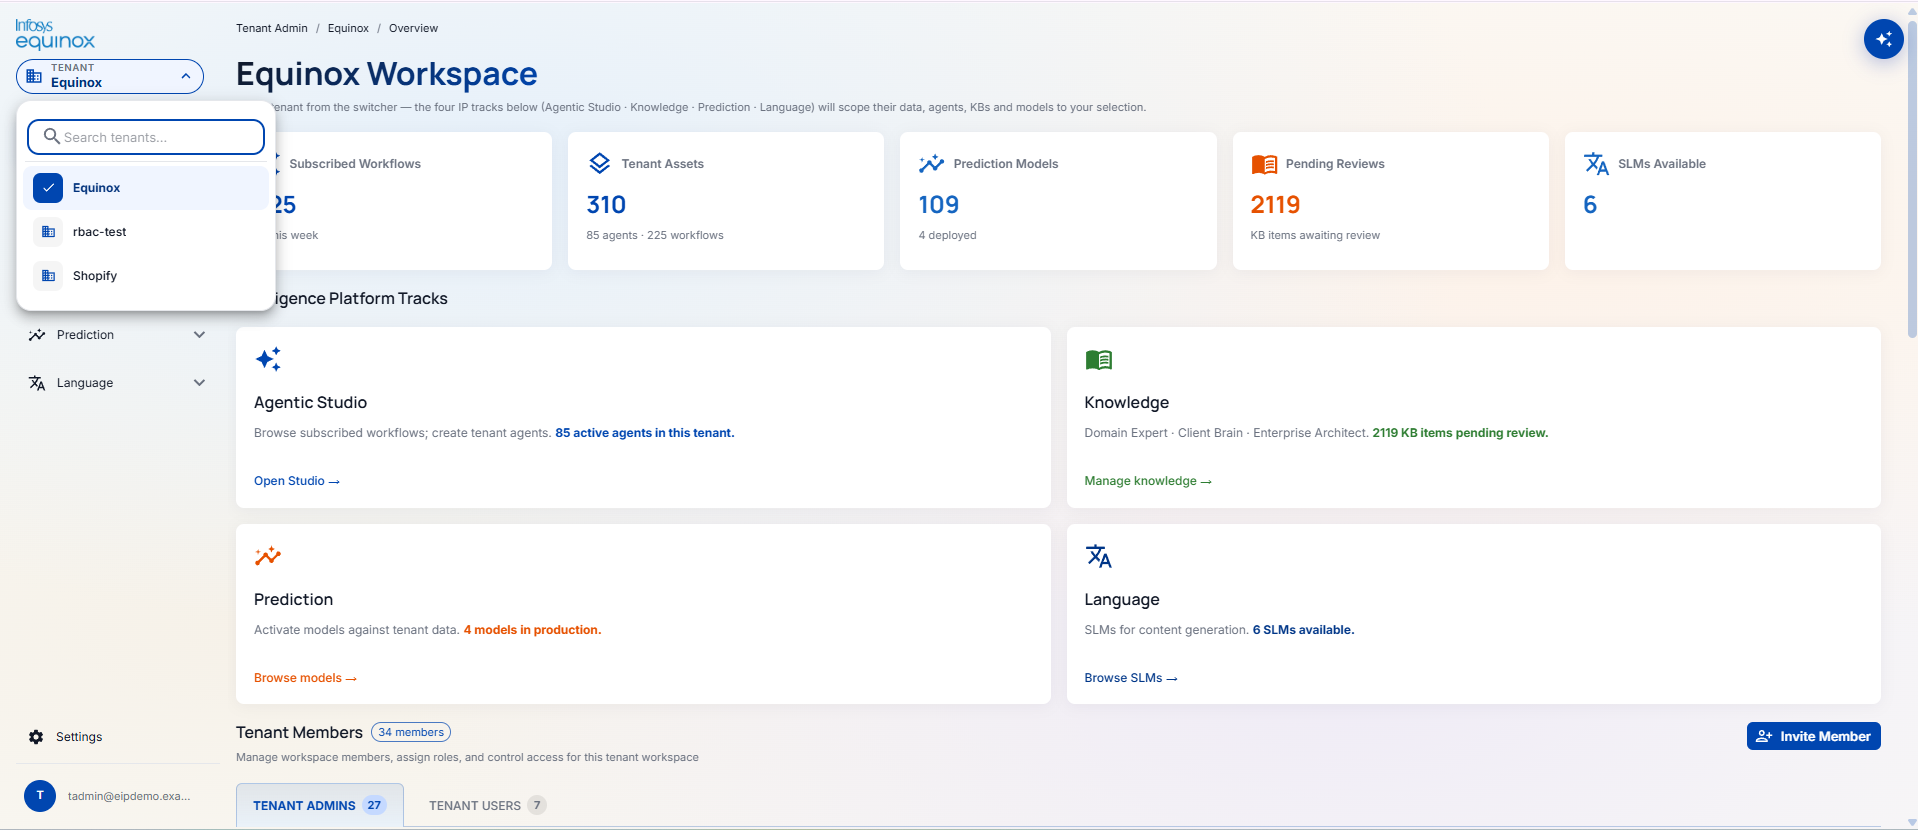
Task: Click the Prediction Models chart icon
Action: [931, 163]
